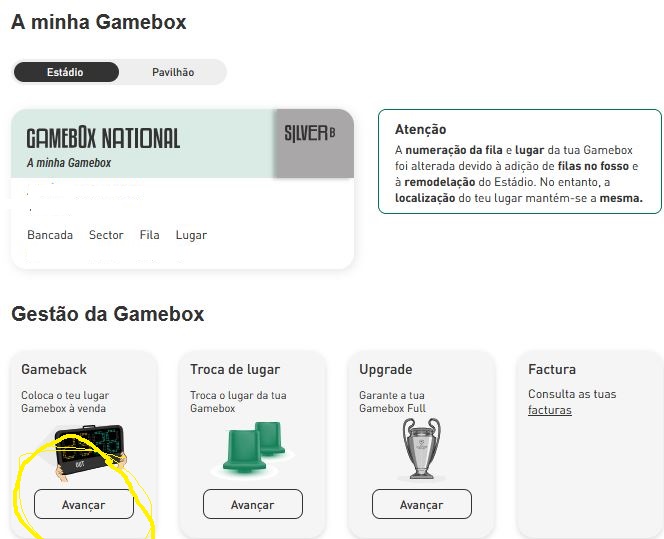Open the facturas link
This screenshot has height=539, width=664.
tap(550, 410)
